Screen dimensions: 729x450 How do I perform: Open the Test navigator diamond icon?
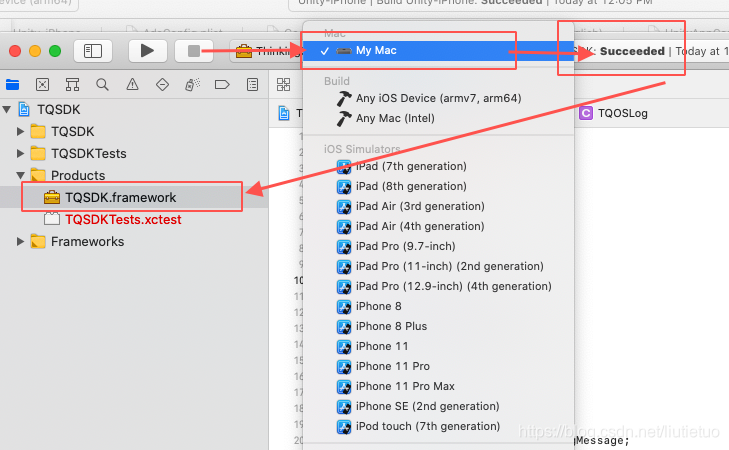pos(162,85)
